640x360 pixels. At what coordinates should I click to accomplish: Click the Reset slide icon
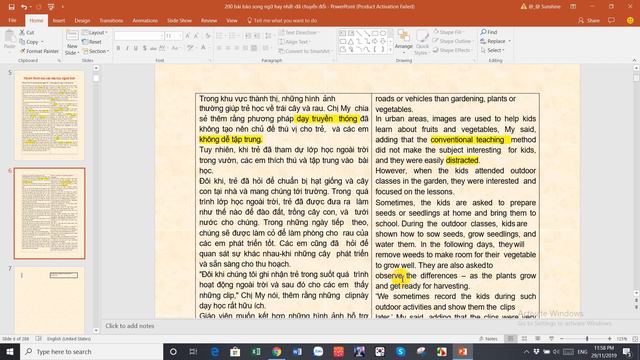85,42
